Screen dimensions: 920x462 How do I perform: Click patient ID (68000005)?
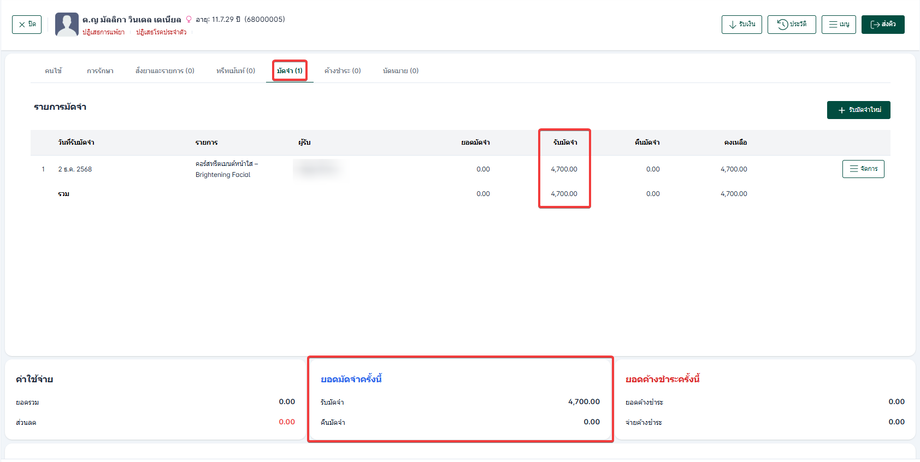click(x=265, y=19)
